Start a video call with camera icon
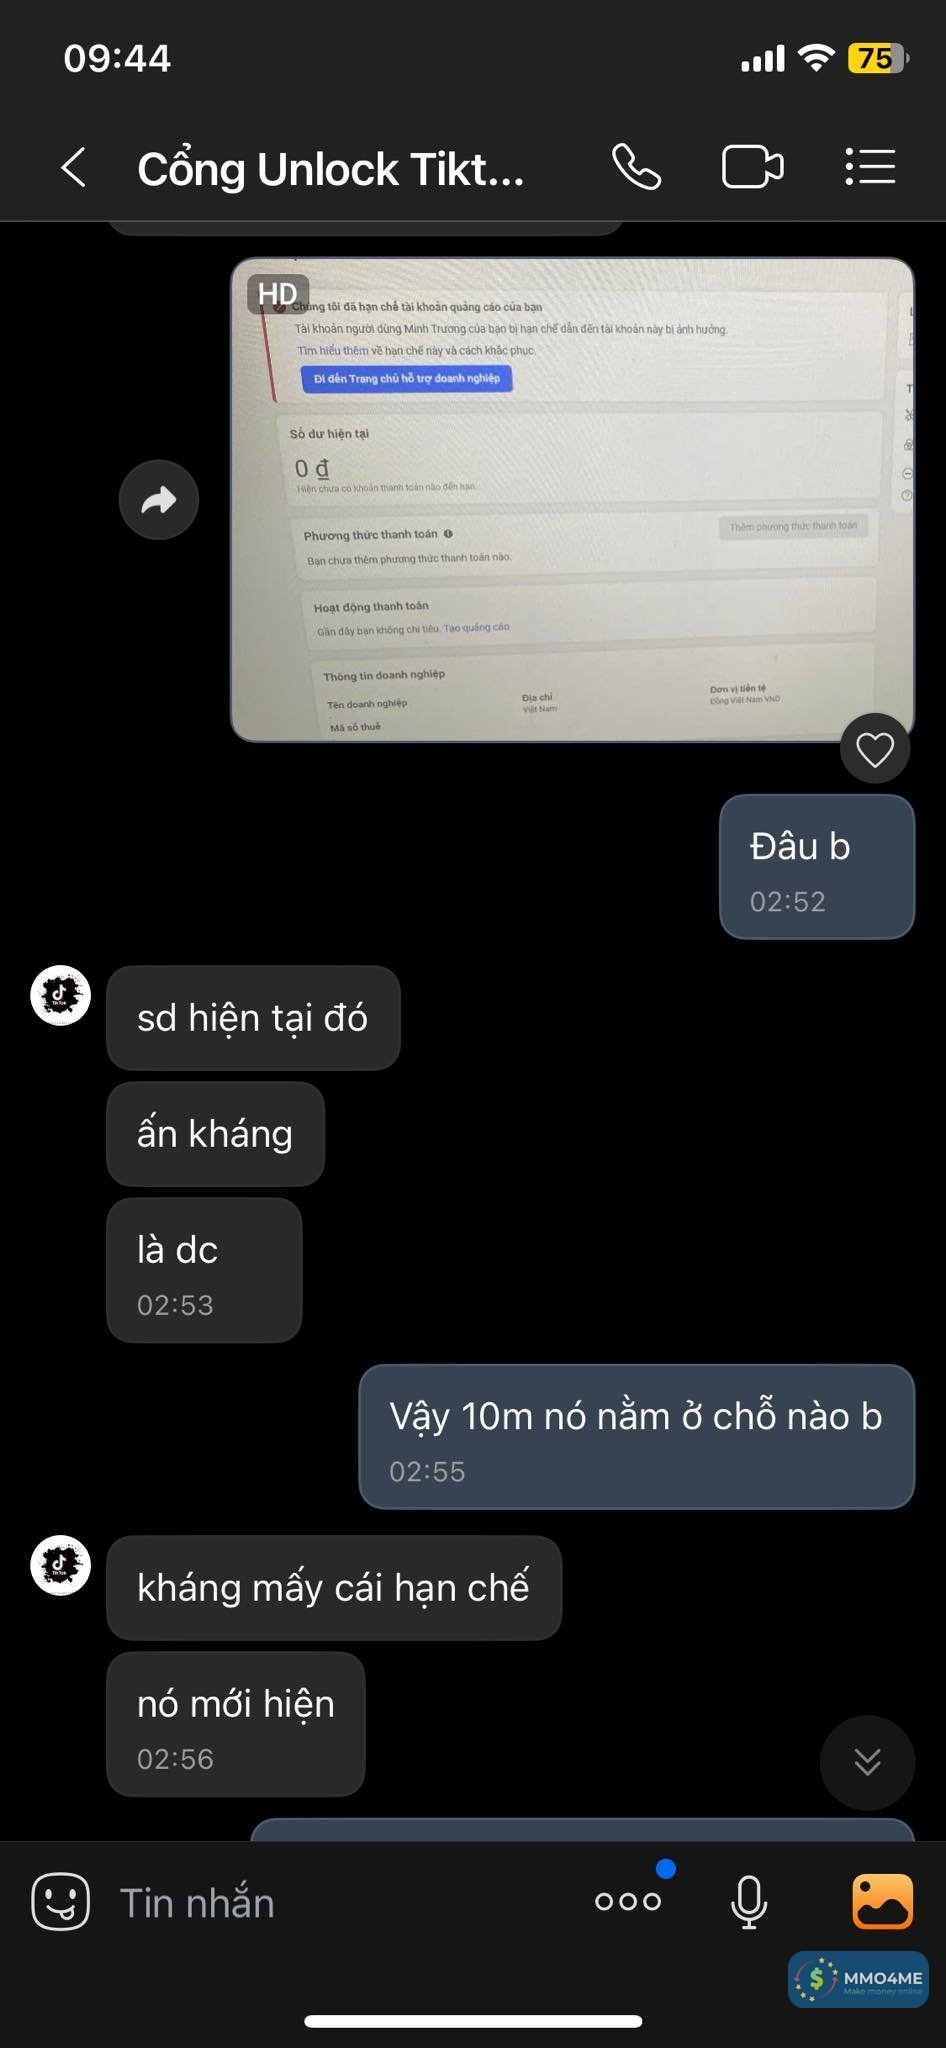 pos(752,167)
